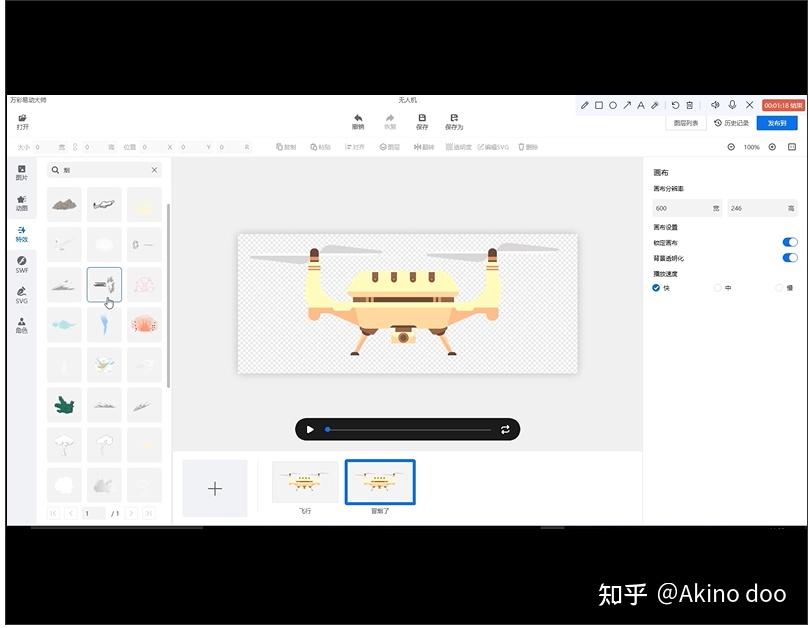This screenshot has width=809, height=628.
Task: Select the second highlighted frame thumbnail
Action: [x=380, y=482]
